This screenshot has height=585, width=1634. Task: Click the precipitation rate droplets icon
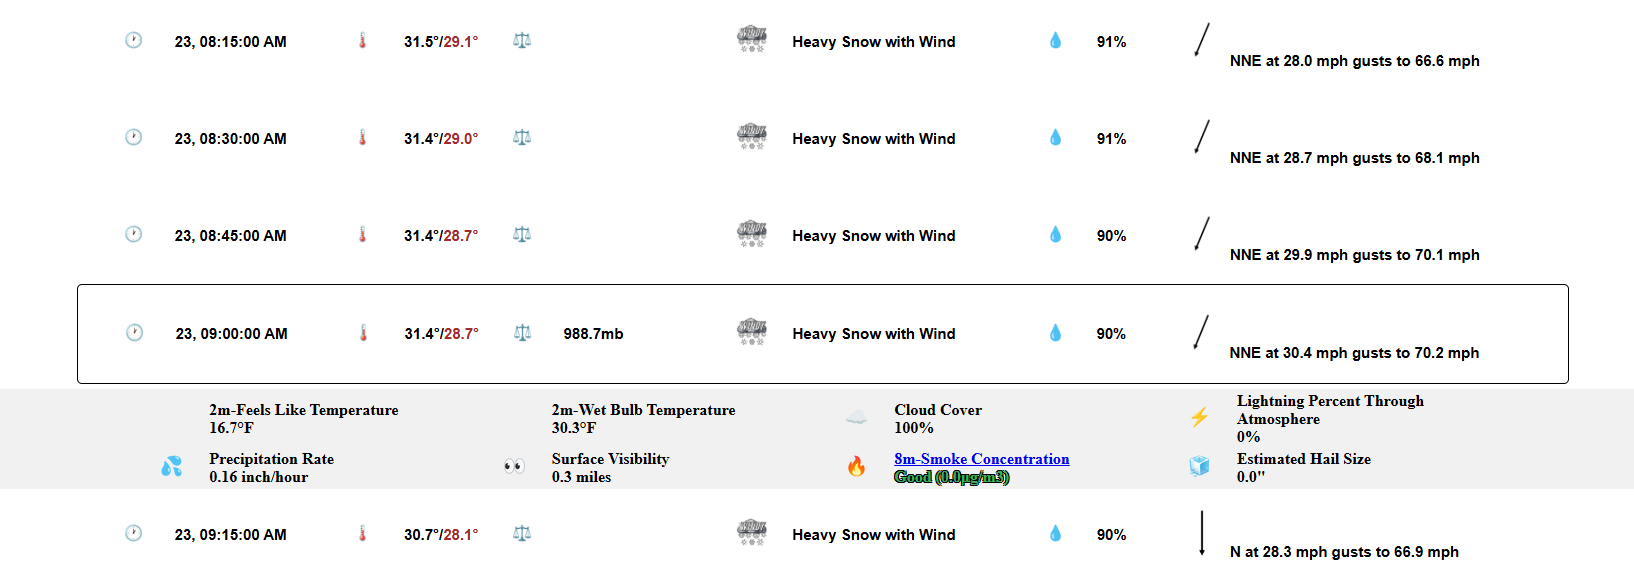[x=171, y=466]
